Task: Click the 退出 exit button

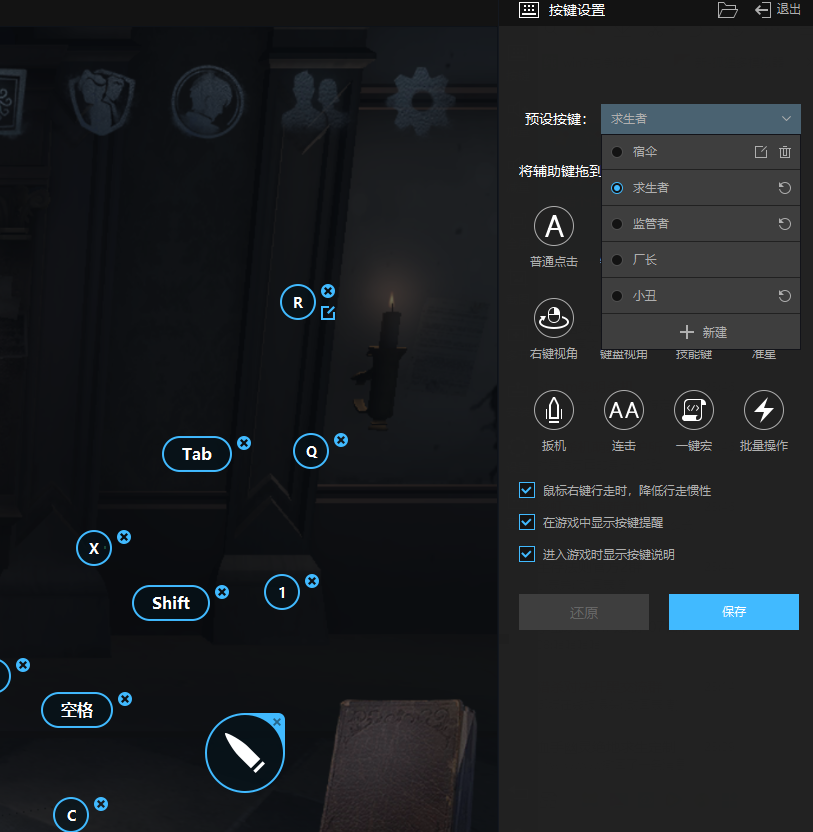Action: (x=778, y=10)
